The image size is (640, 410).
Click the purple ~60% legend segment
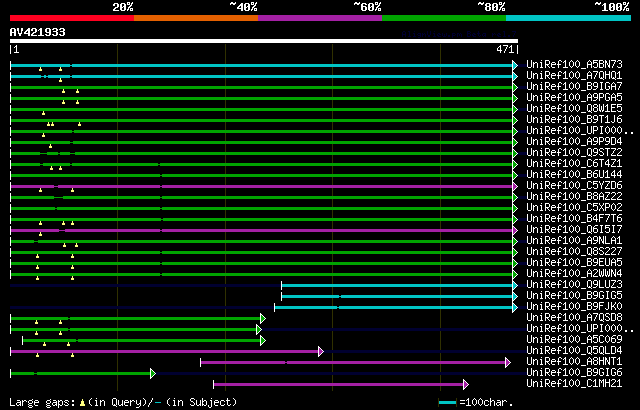point(320,18)
